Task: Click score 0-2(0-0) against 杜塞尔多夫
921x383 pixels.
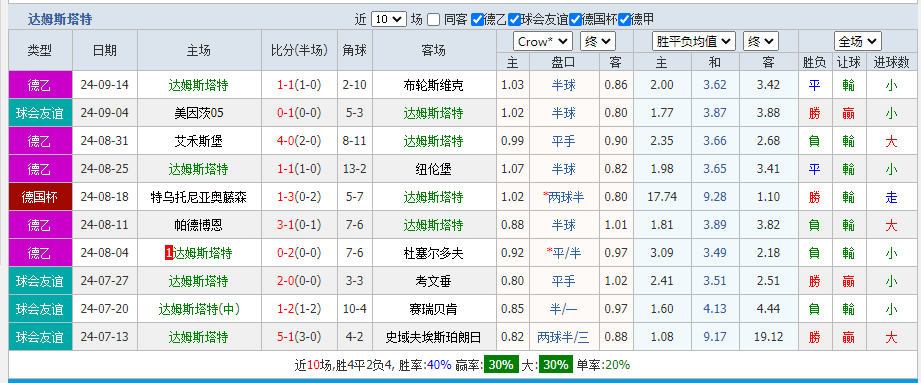Action: point(300,253)
